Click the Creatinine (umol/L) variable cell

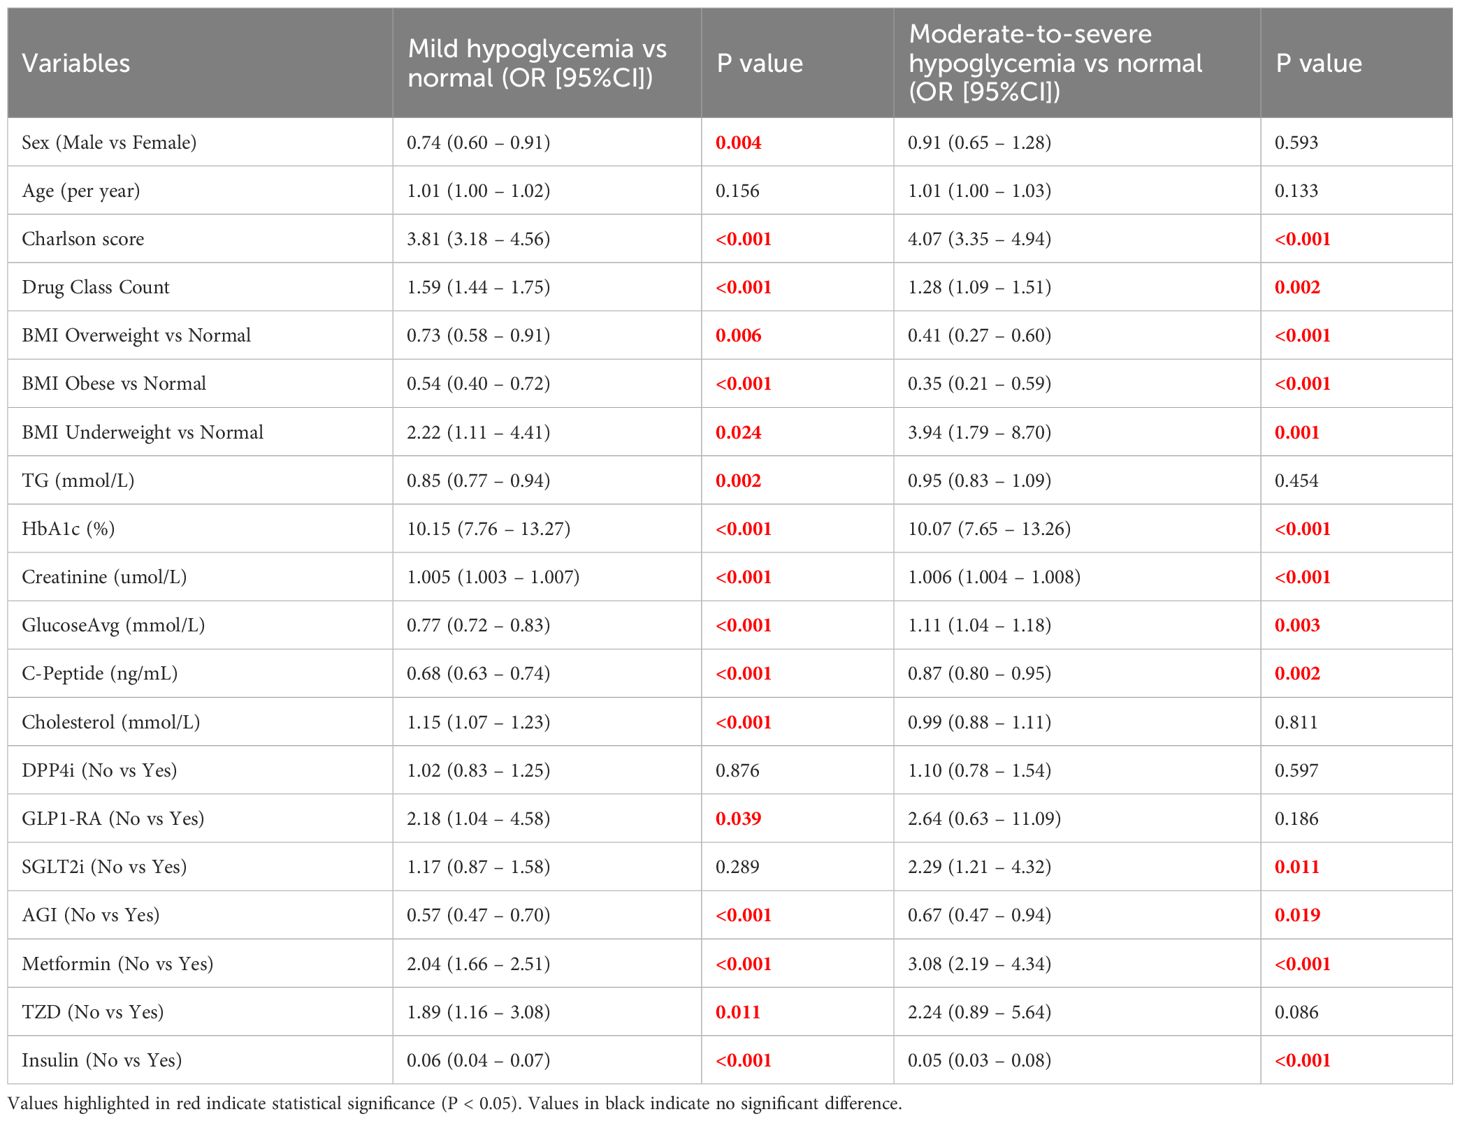coord(104,577)
